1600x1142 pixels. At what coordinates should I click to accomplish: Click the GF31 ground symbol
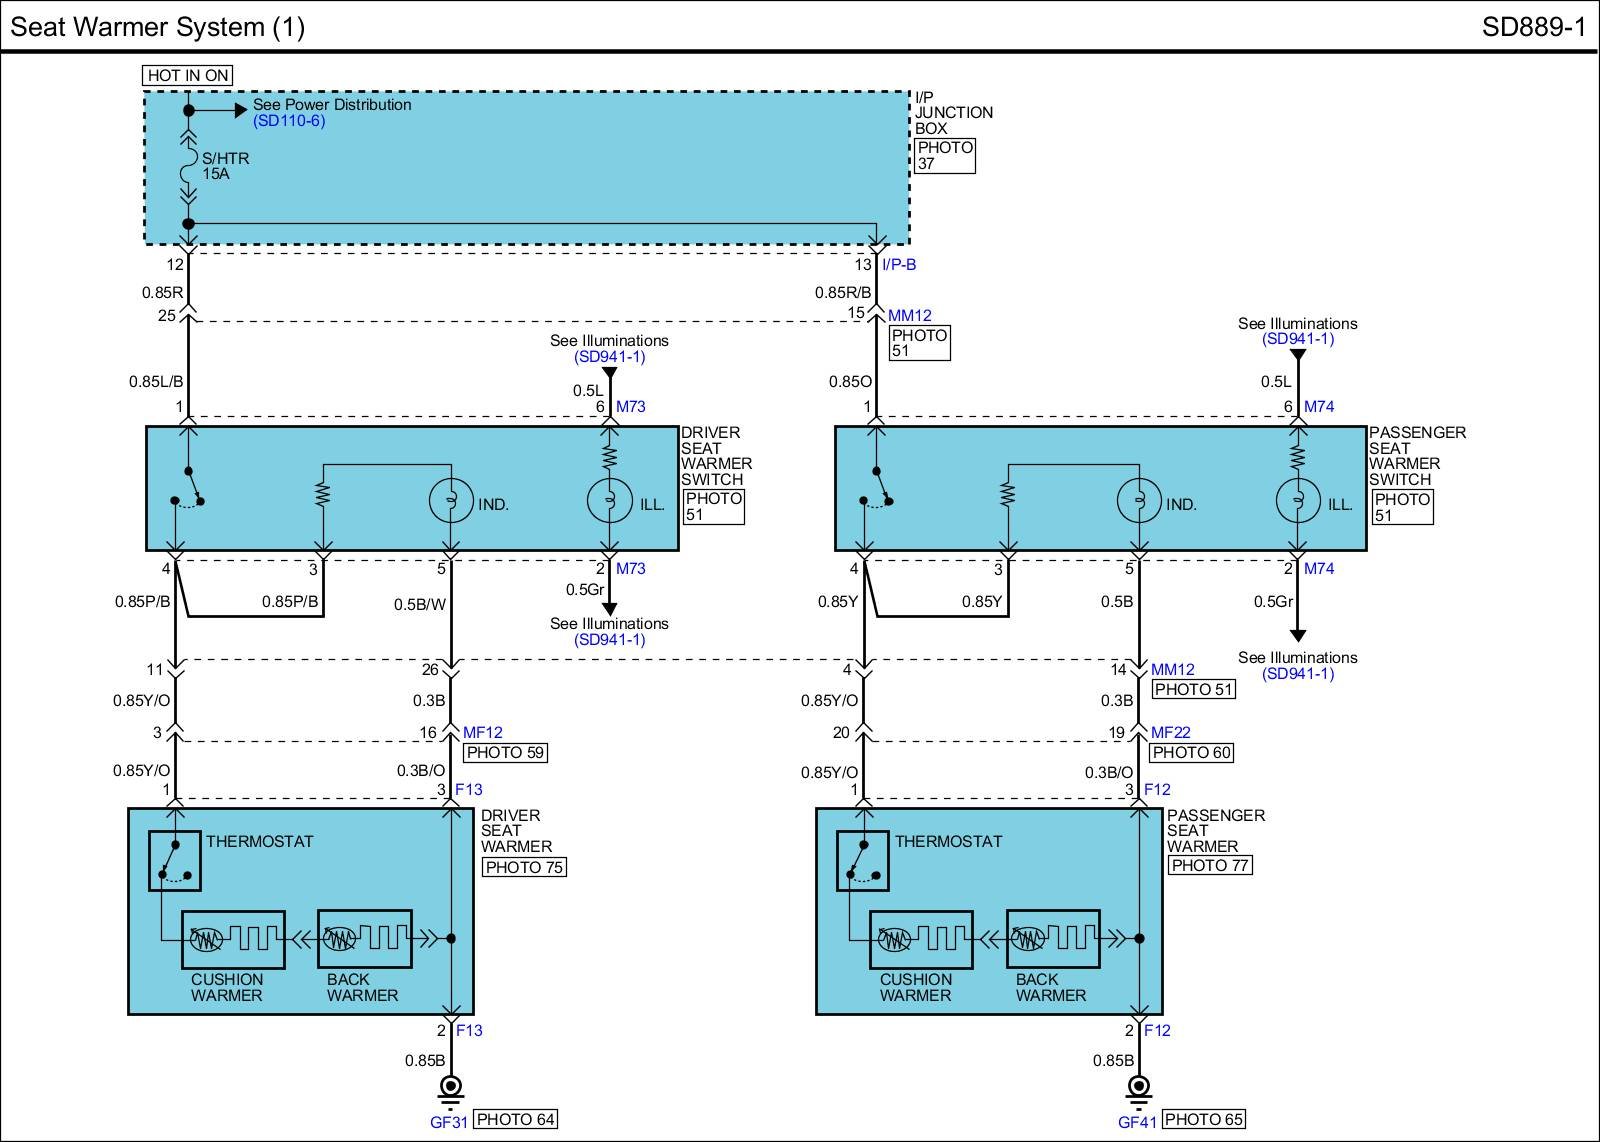tap(451, 1088)
